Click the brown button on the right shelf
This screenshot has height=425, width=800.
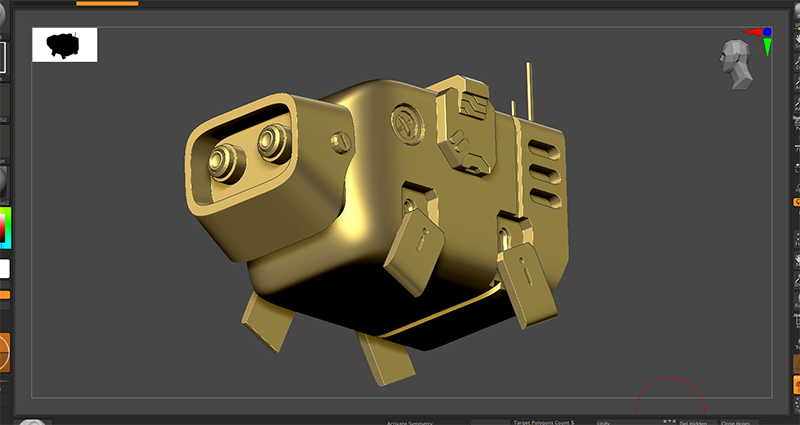(796, 364)
